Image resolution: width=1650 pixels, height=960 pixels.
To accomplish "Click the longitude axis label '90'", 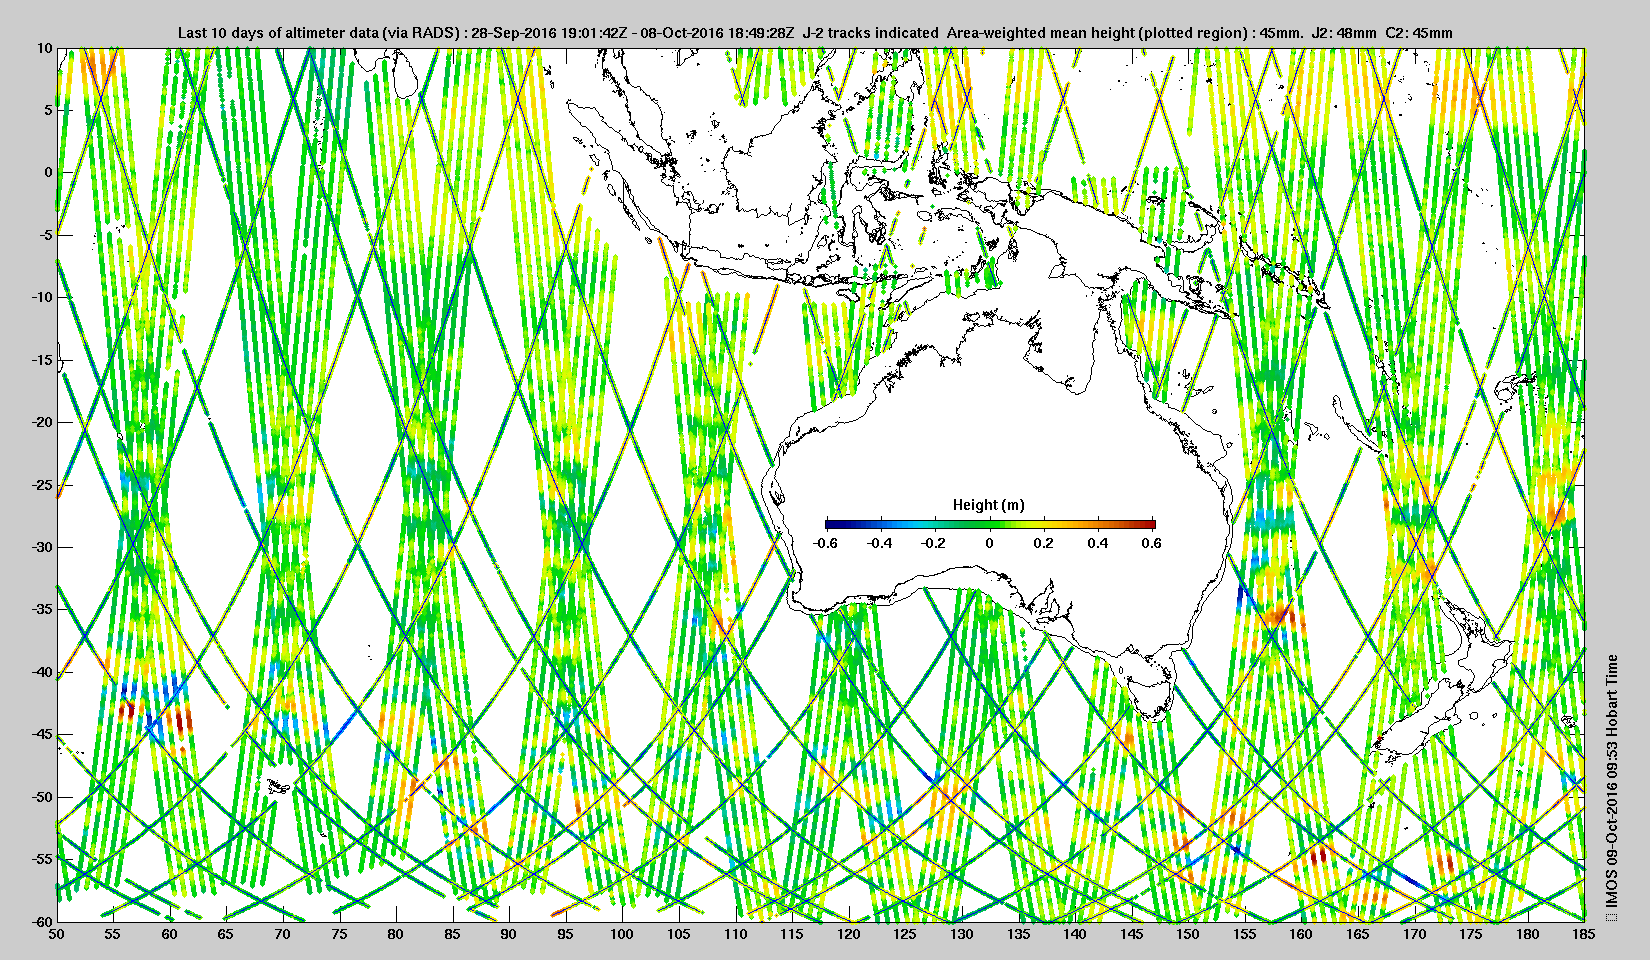I will 510,934.
